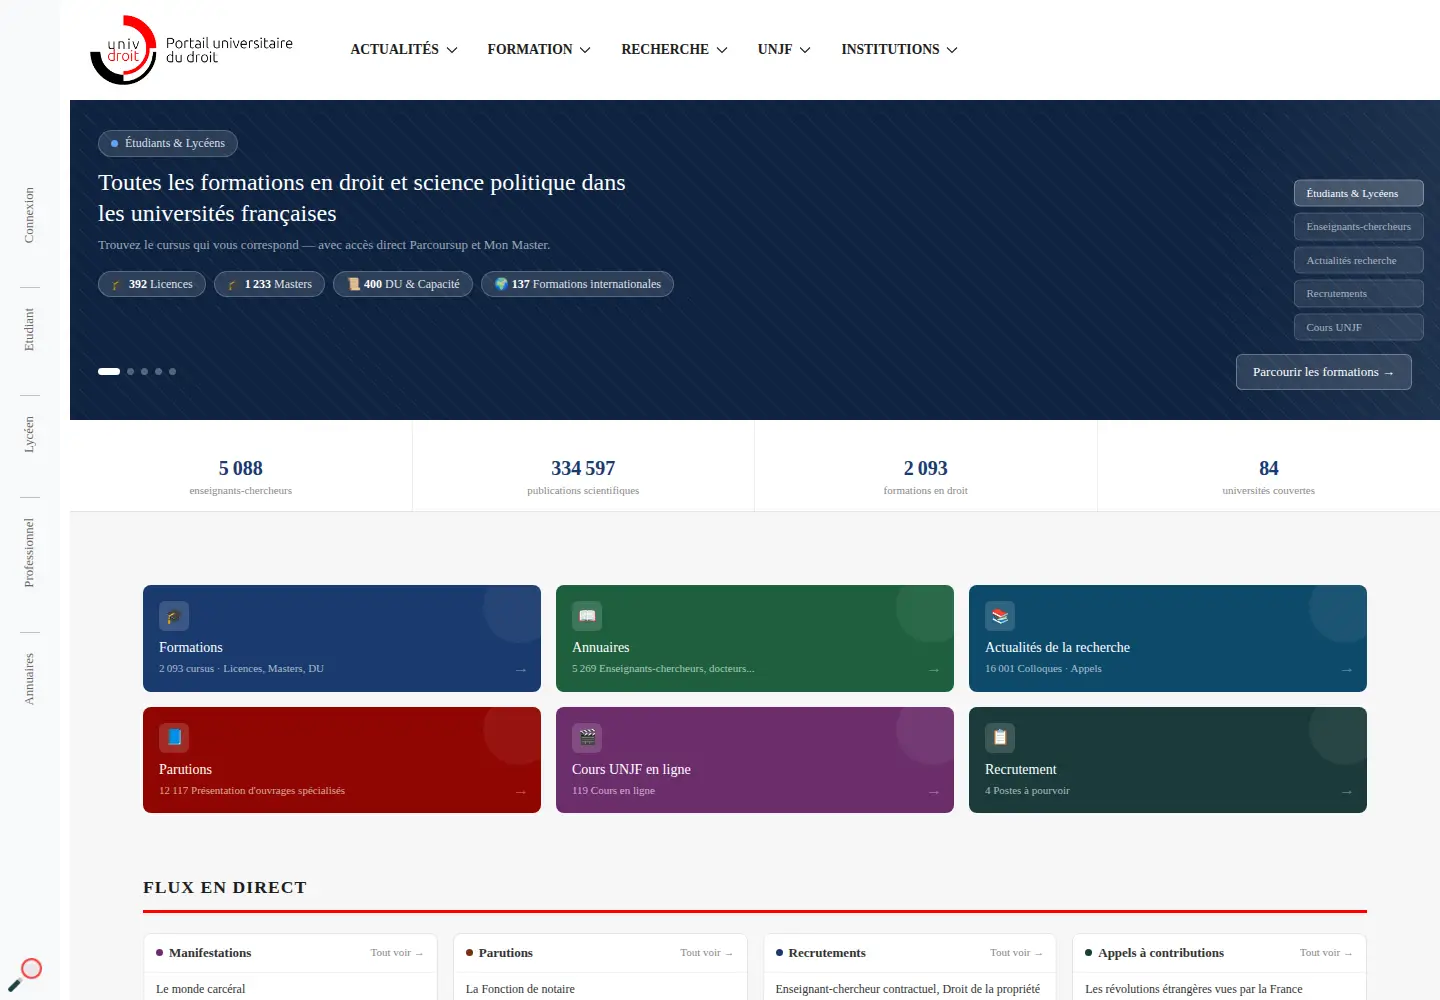Open the 1 233 Masters pill
The height and width of the screenshot is (1000, 1440).
tap(269, 284)
